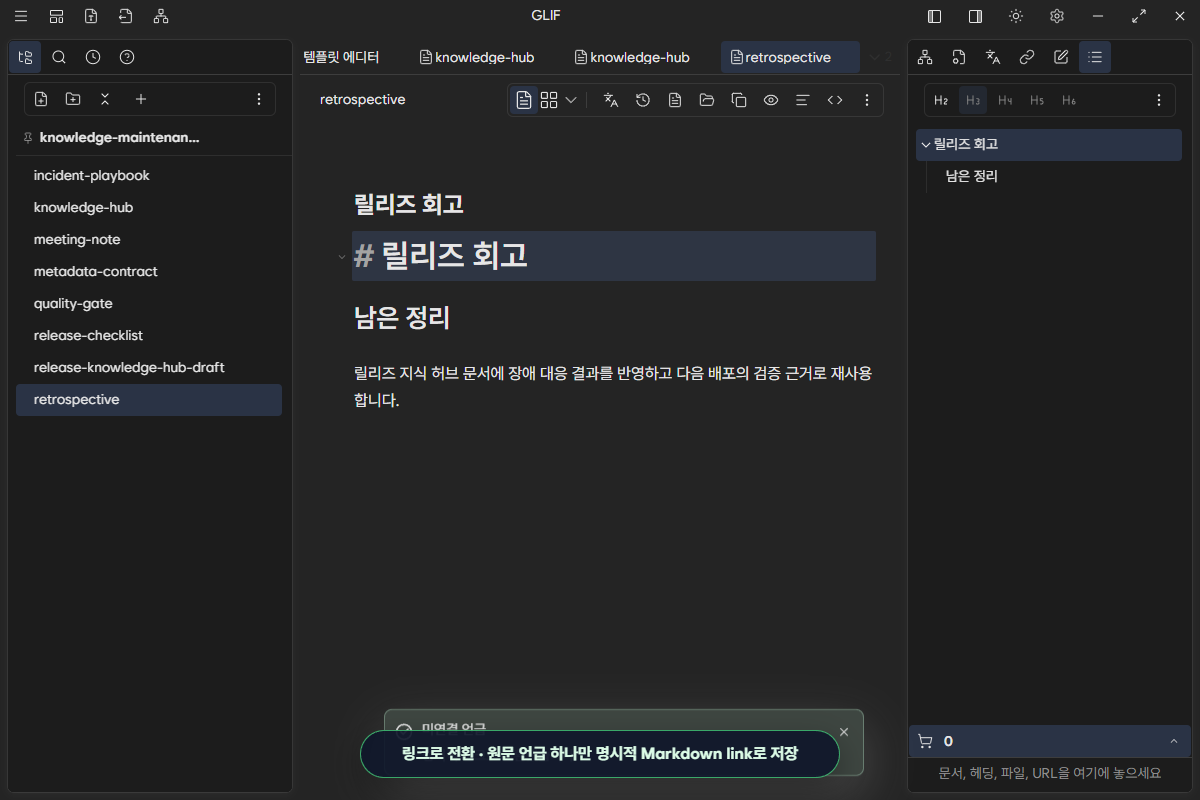Click the export document icon in title bar
Image resolution: width=1200 pixels, height=800 pixels.
click(91, 16)
